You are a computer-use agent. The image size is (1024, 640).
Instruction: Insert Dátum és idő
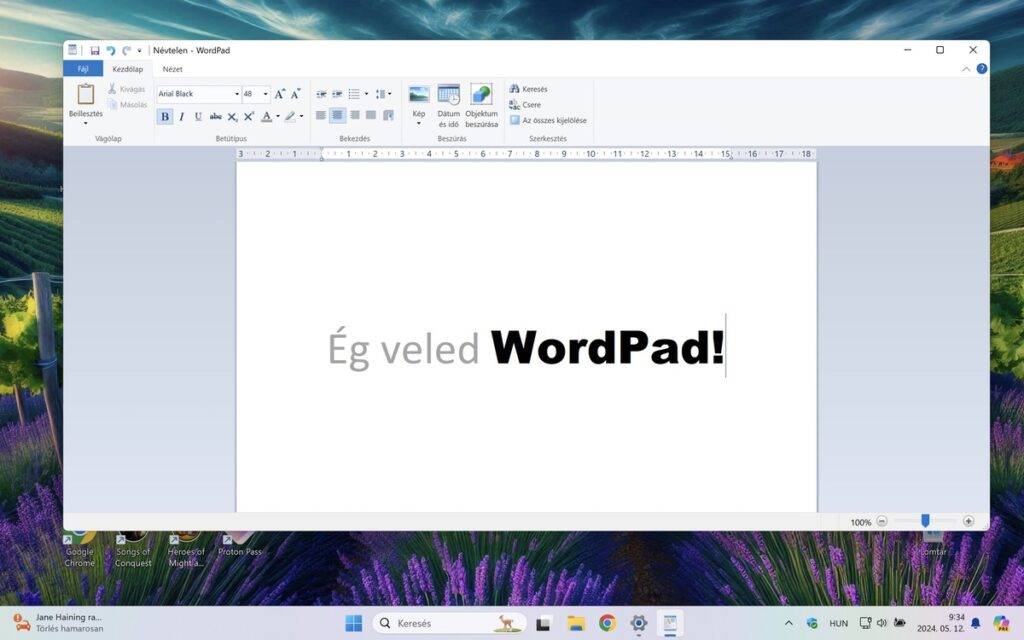click(449, 105)
